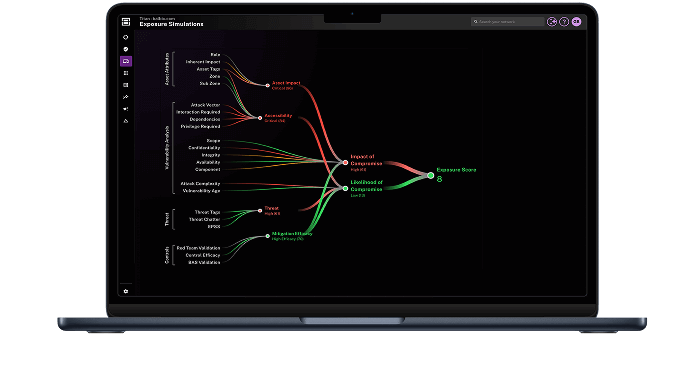Click the Controls group label
Image resolution: width=700 pixels, height=386 pixels.
[x=167, y=255]
